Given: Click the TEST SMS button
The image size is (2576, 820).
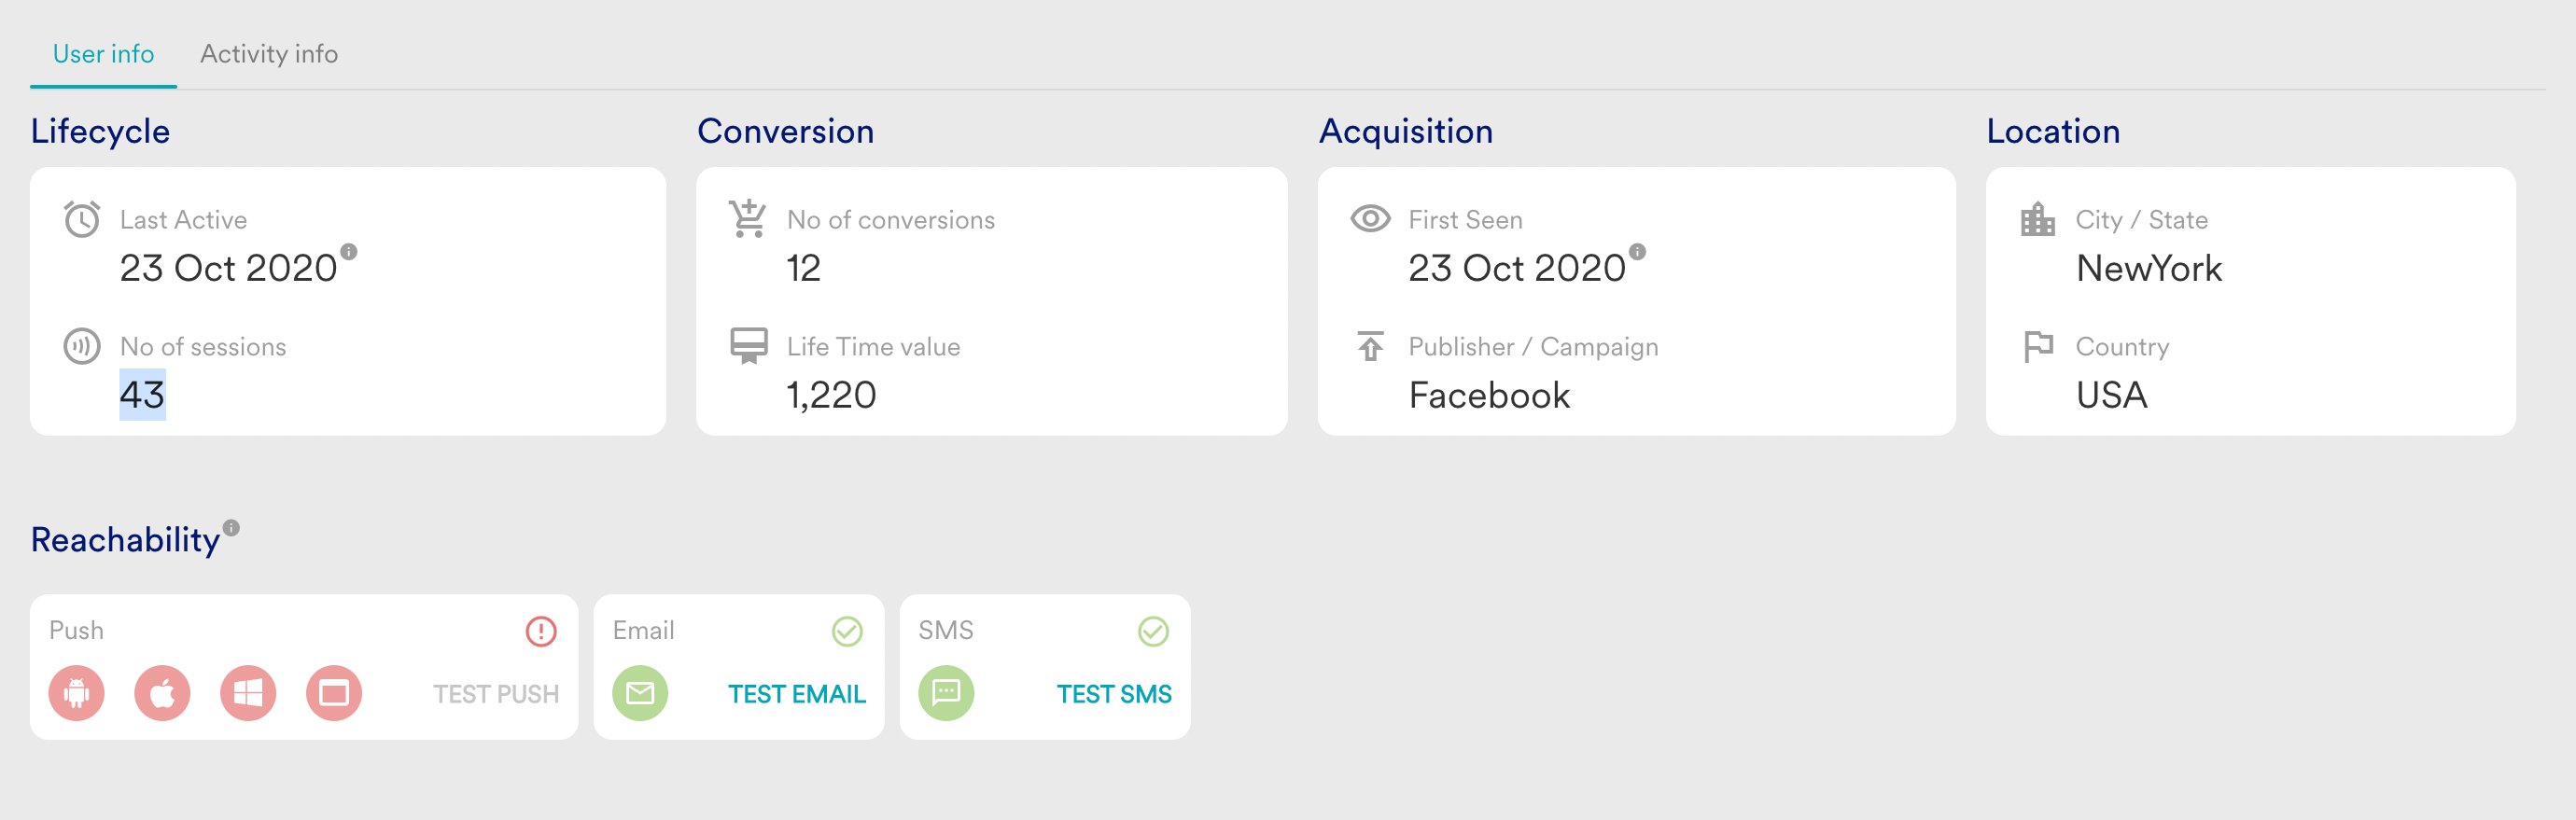Looking at the screenshot, I should [1114, 694].
